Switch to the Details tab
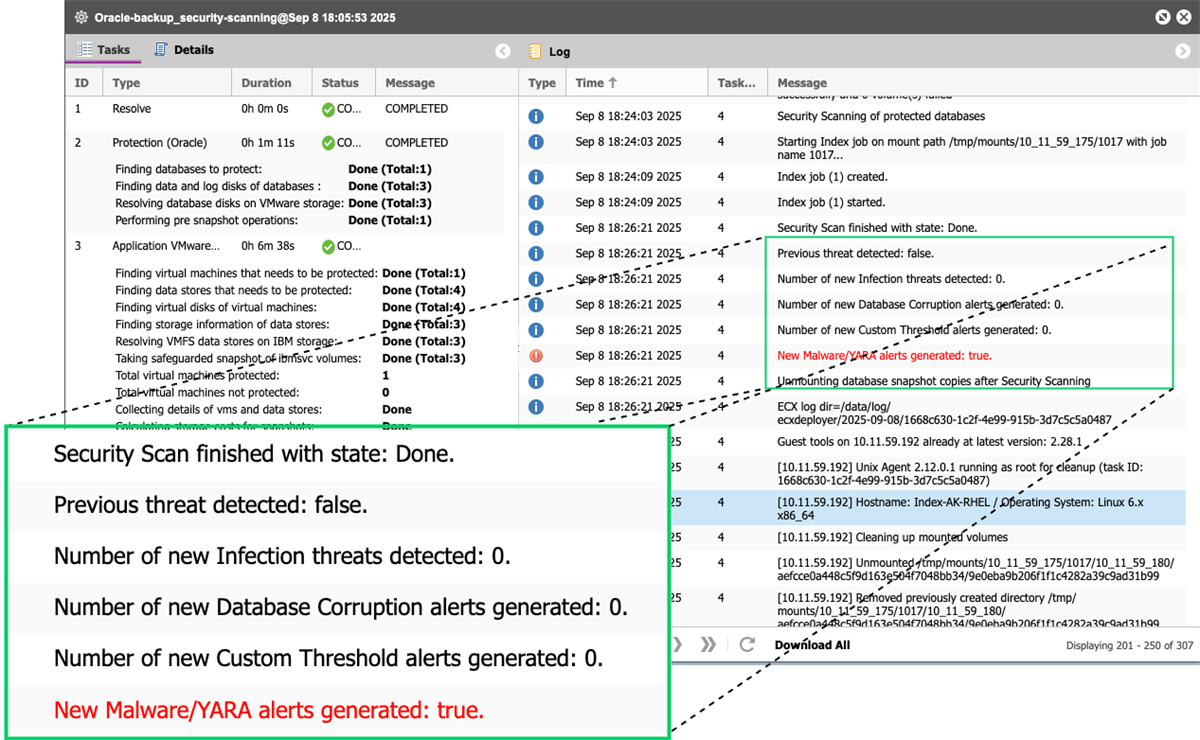Viewport: 1200px width, 740px height. [184, 49]
